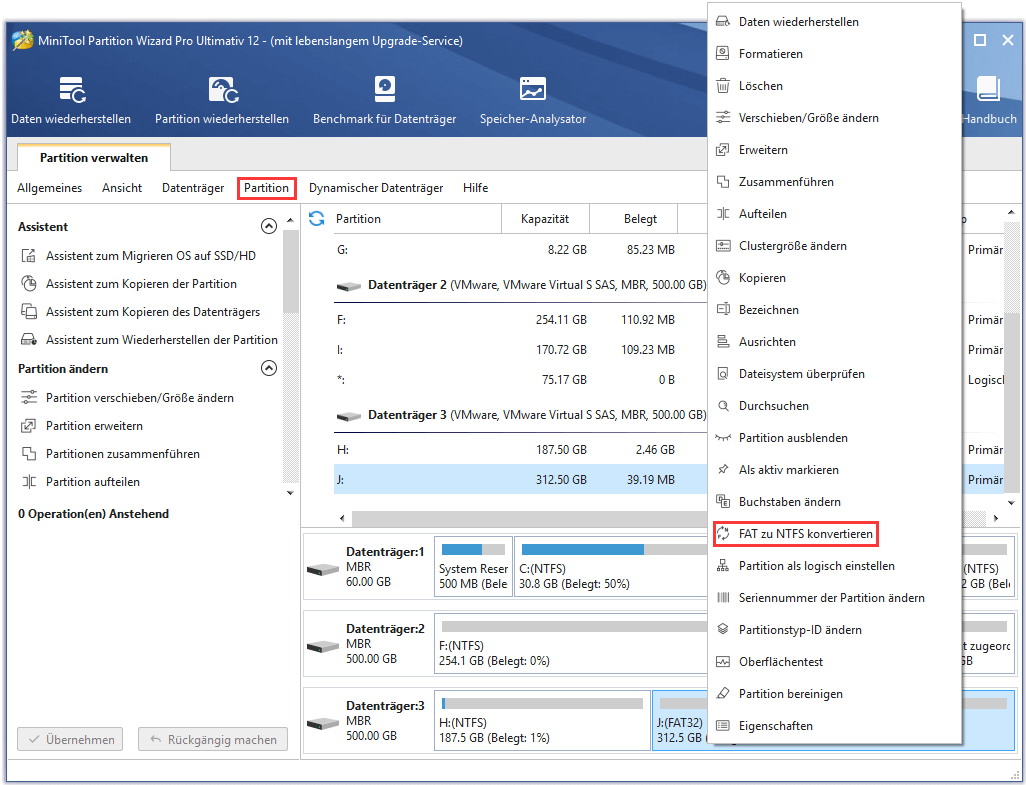Launch Benchmark für Datenträger icon

[385, 89]
